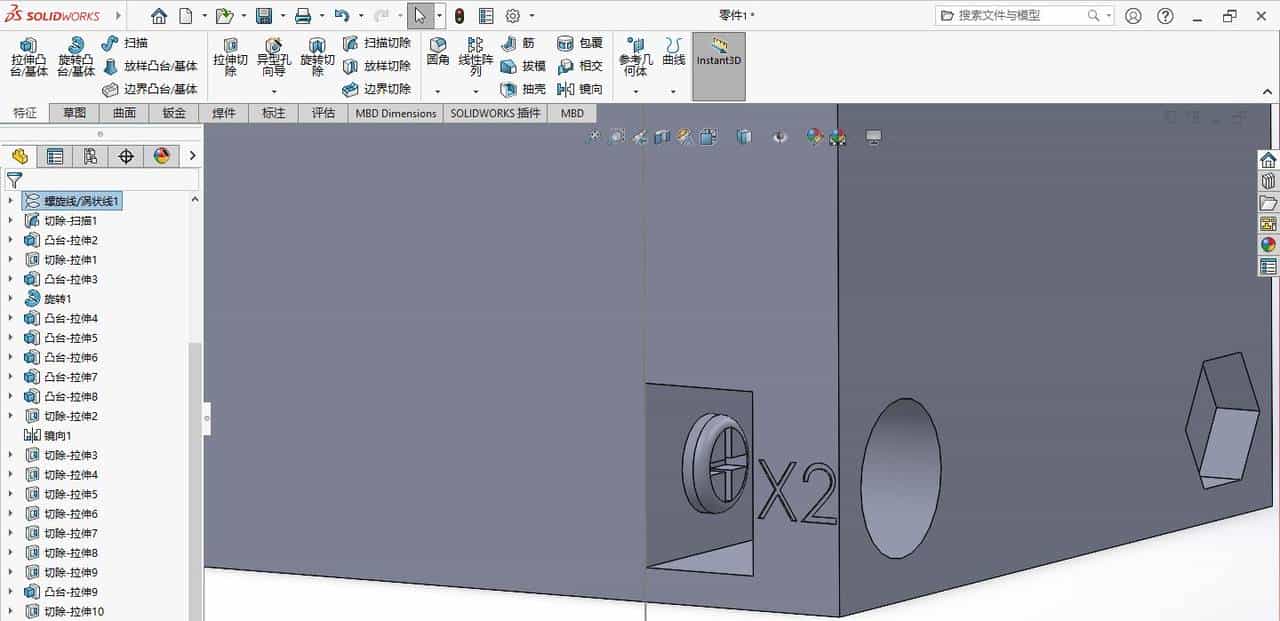Toggle the view settings sphere in heads-up toolbar
1280x621 pixels.
point(838,137)
